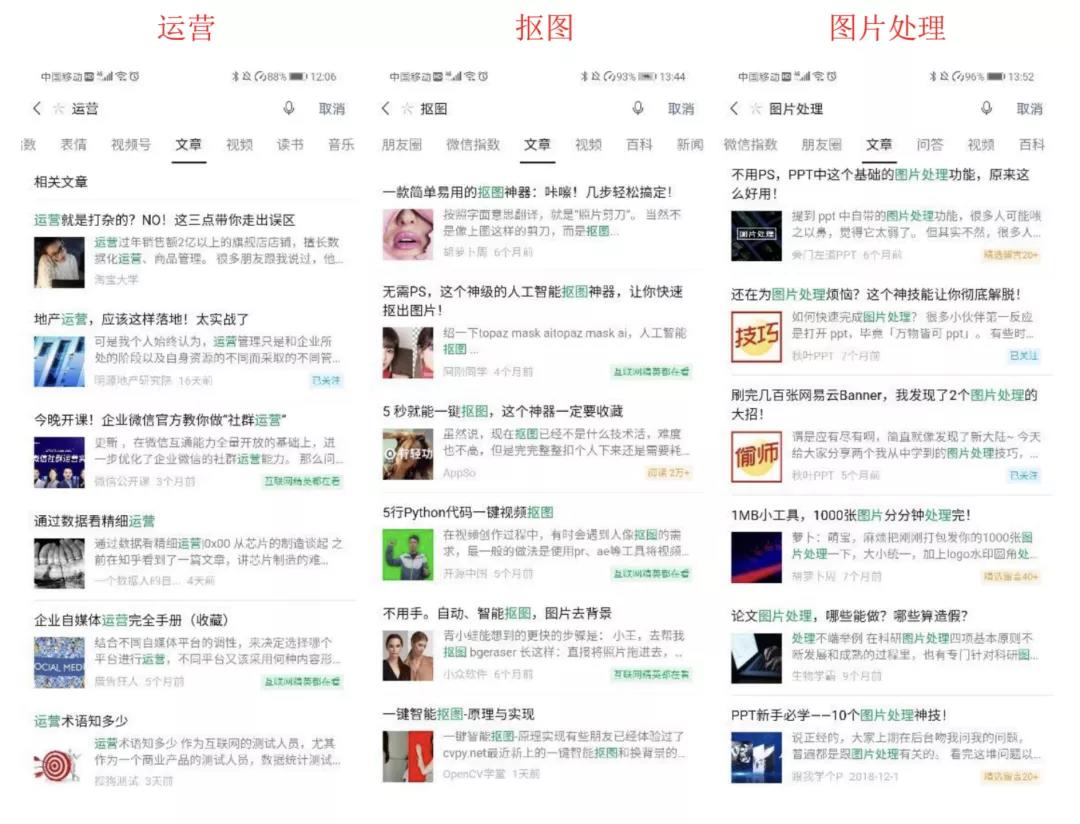Viewport: 1080px width, 824px height.
Task: Tap 偷师 thumbnail in 图片处理 results
Action: point(757,456)
